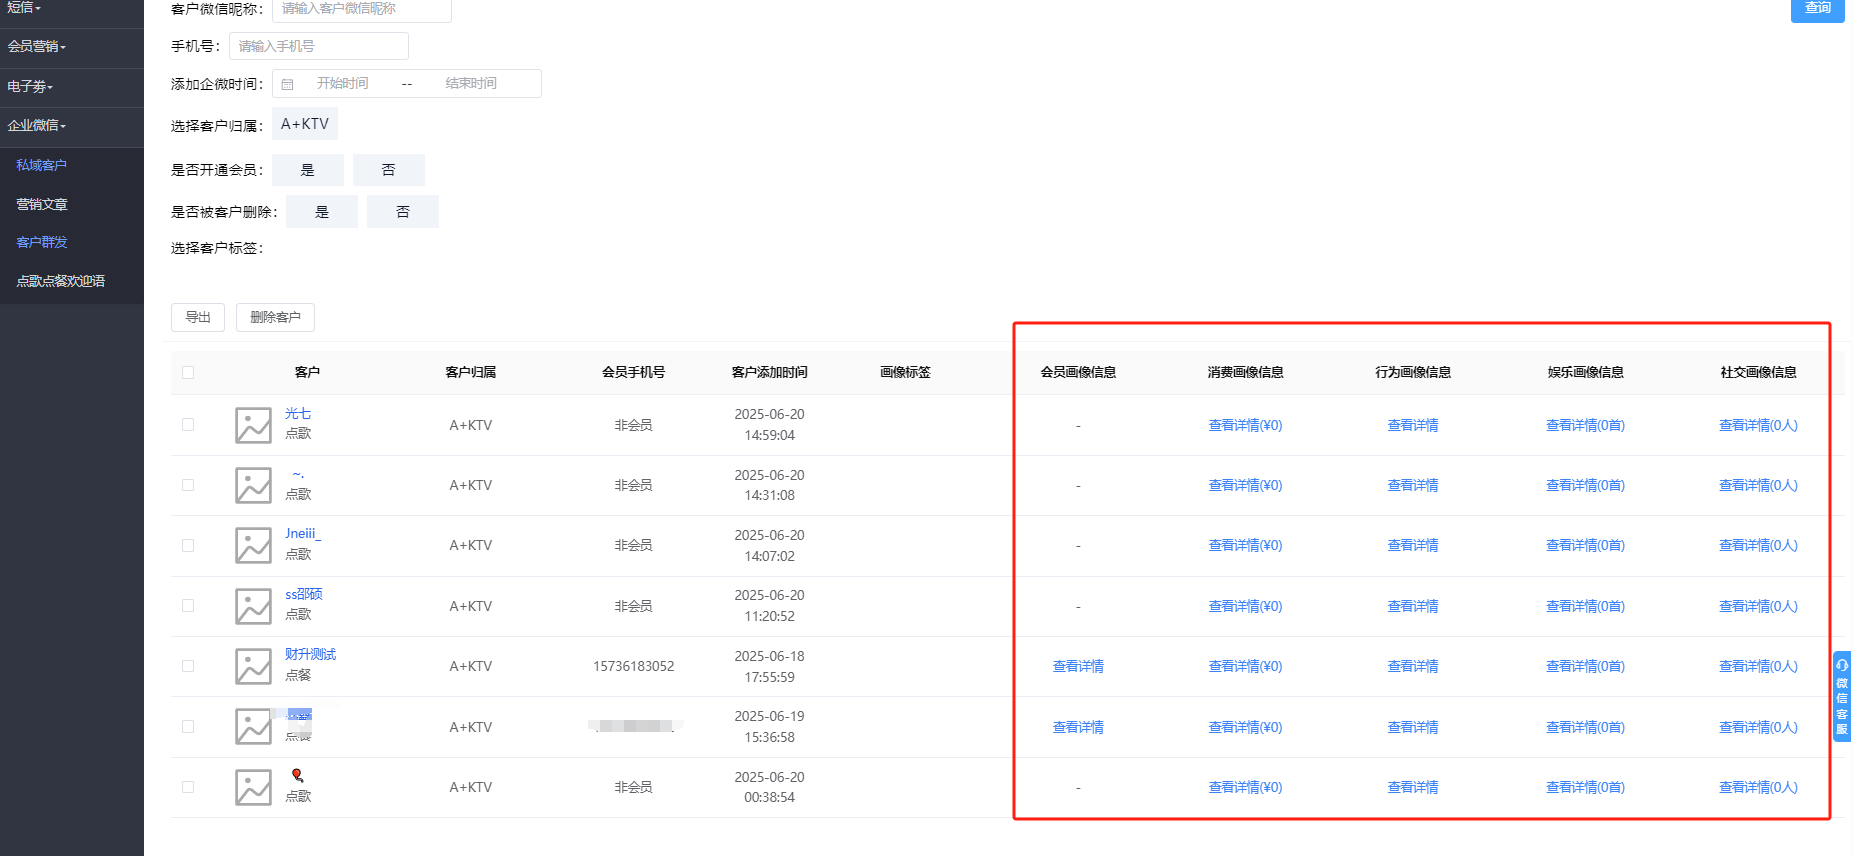Check the row checkbox for 财升测试
The width and height of the screenshot is (1853, 856).
[188, 666]
